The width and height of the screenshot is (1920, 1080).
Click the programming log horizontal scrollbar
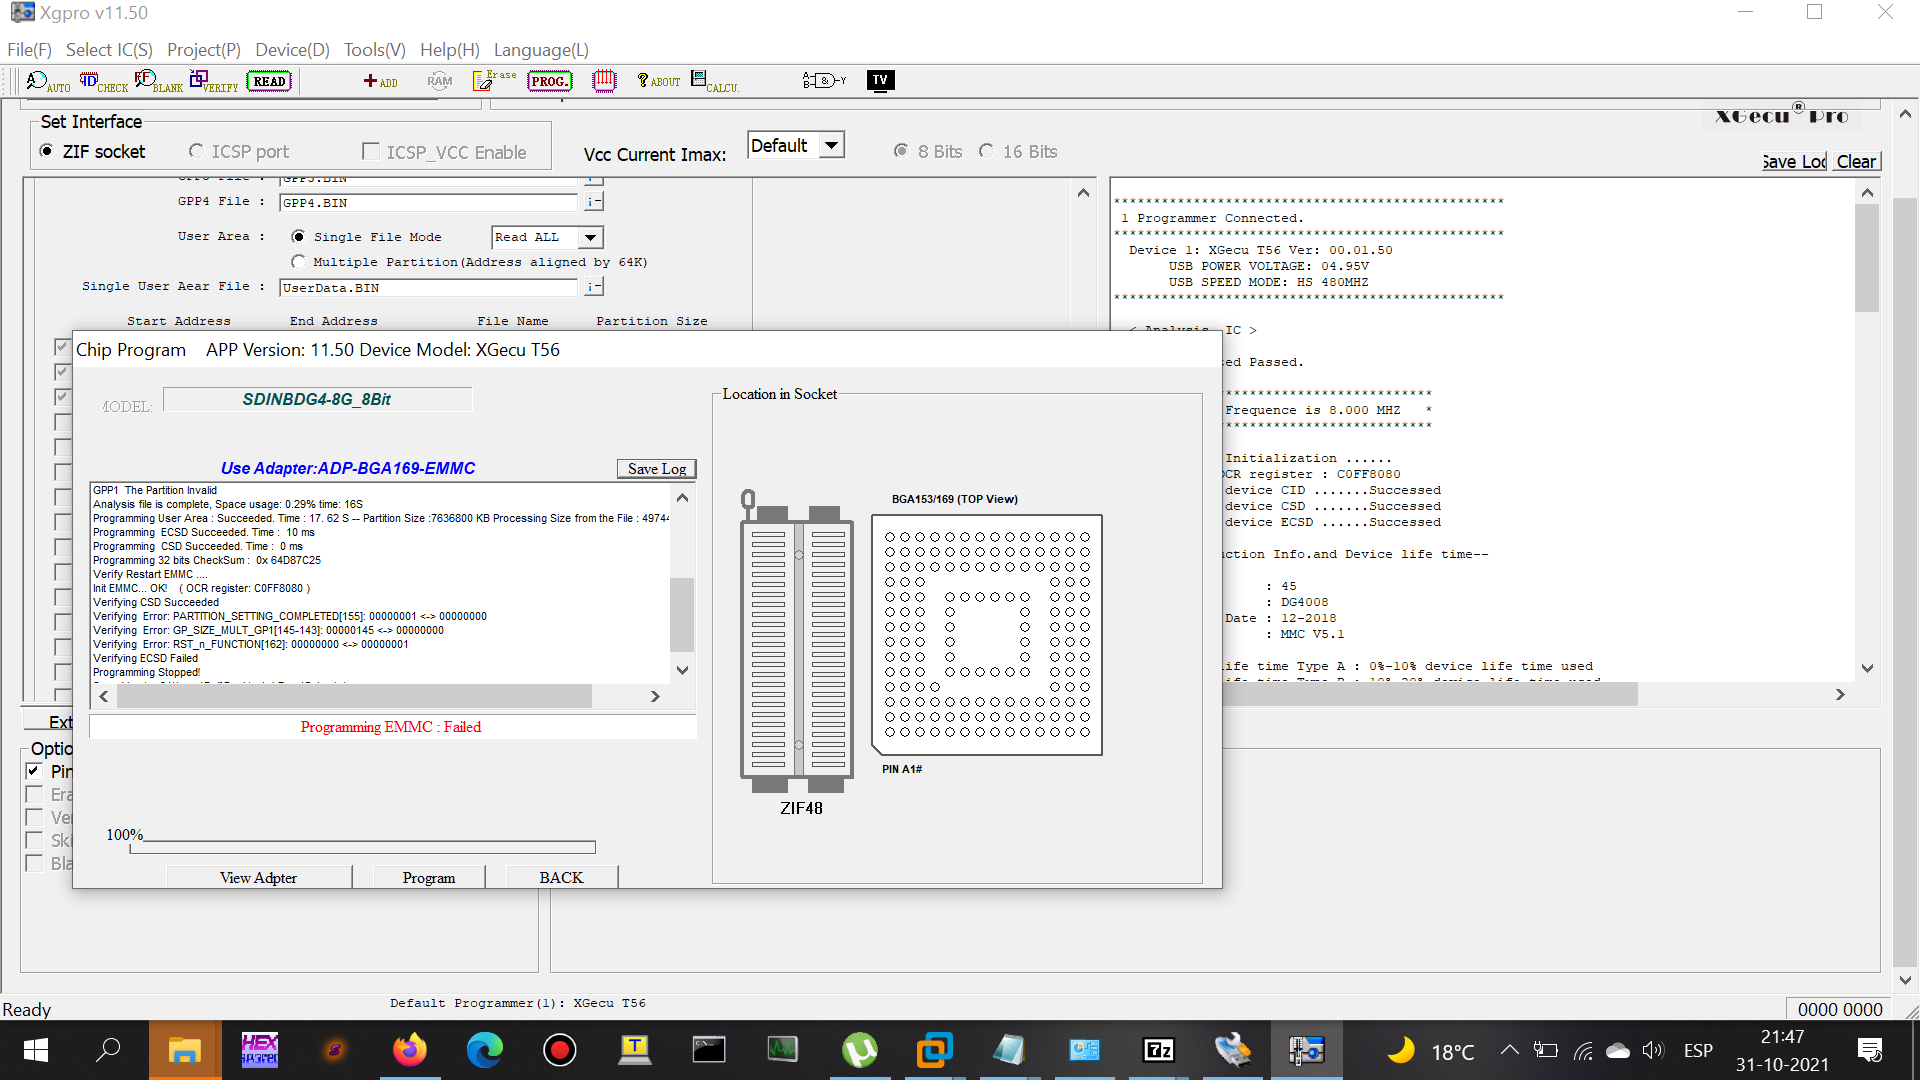coord(355,697)
